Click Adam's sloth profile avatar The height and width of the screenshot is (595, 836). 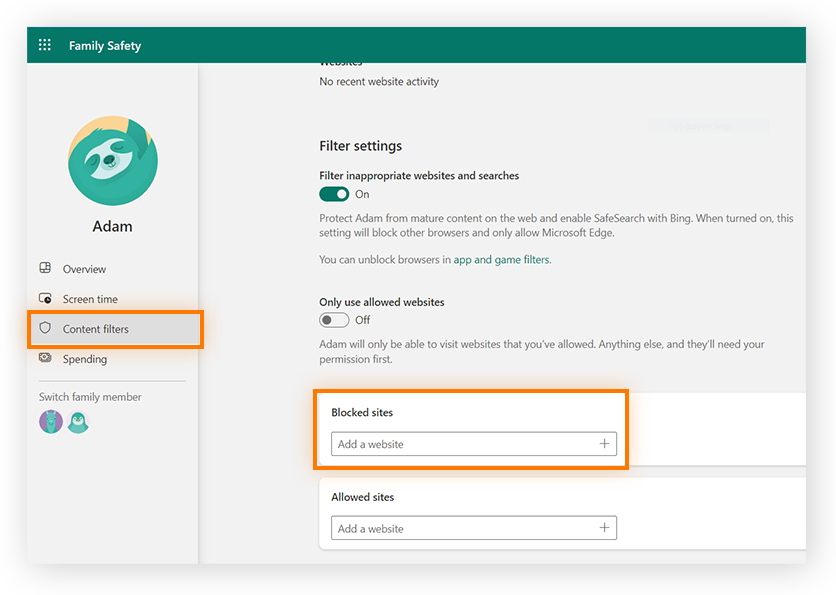(112, 160)
